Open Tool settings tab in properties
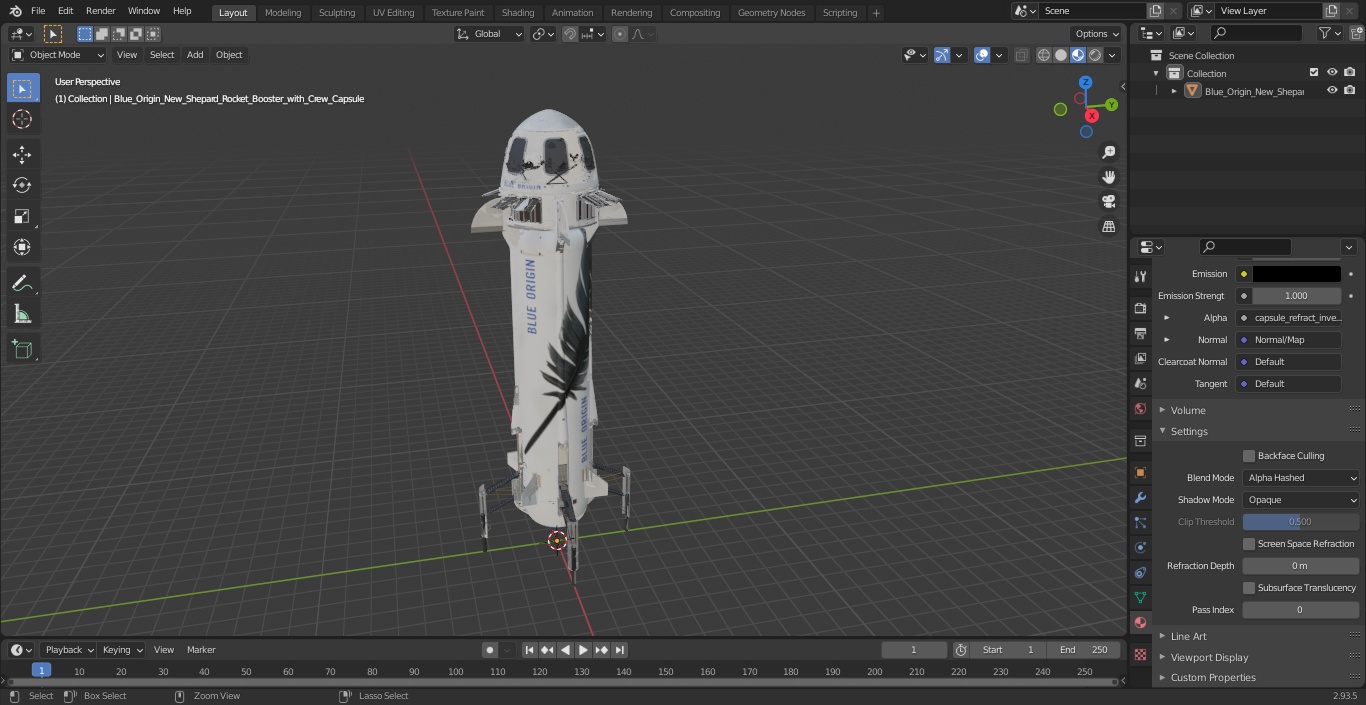This screenshot has width=1366, height=705. tap(1140, 276)
